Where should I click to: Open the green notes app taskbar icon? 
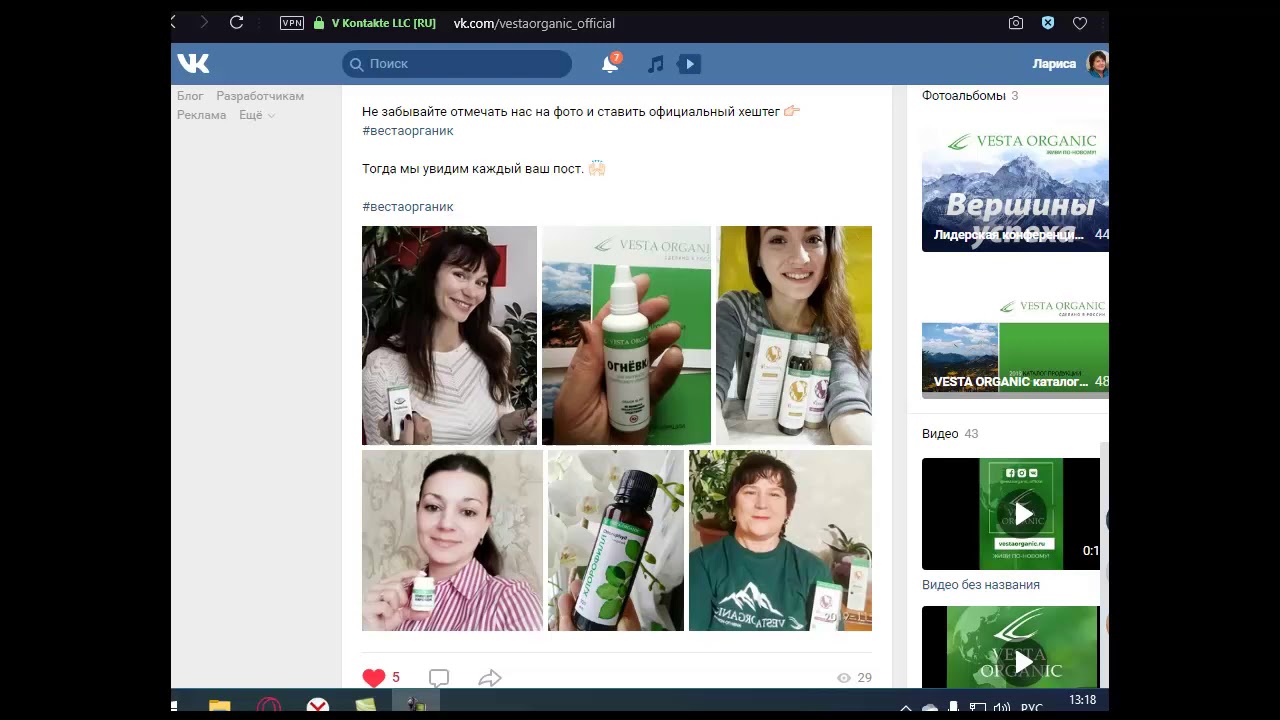[366, 706]
